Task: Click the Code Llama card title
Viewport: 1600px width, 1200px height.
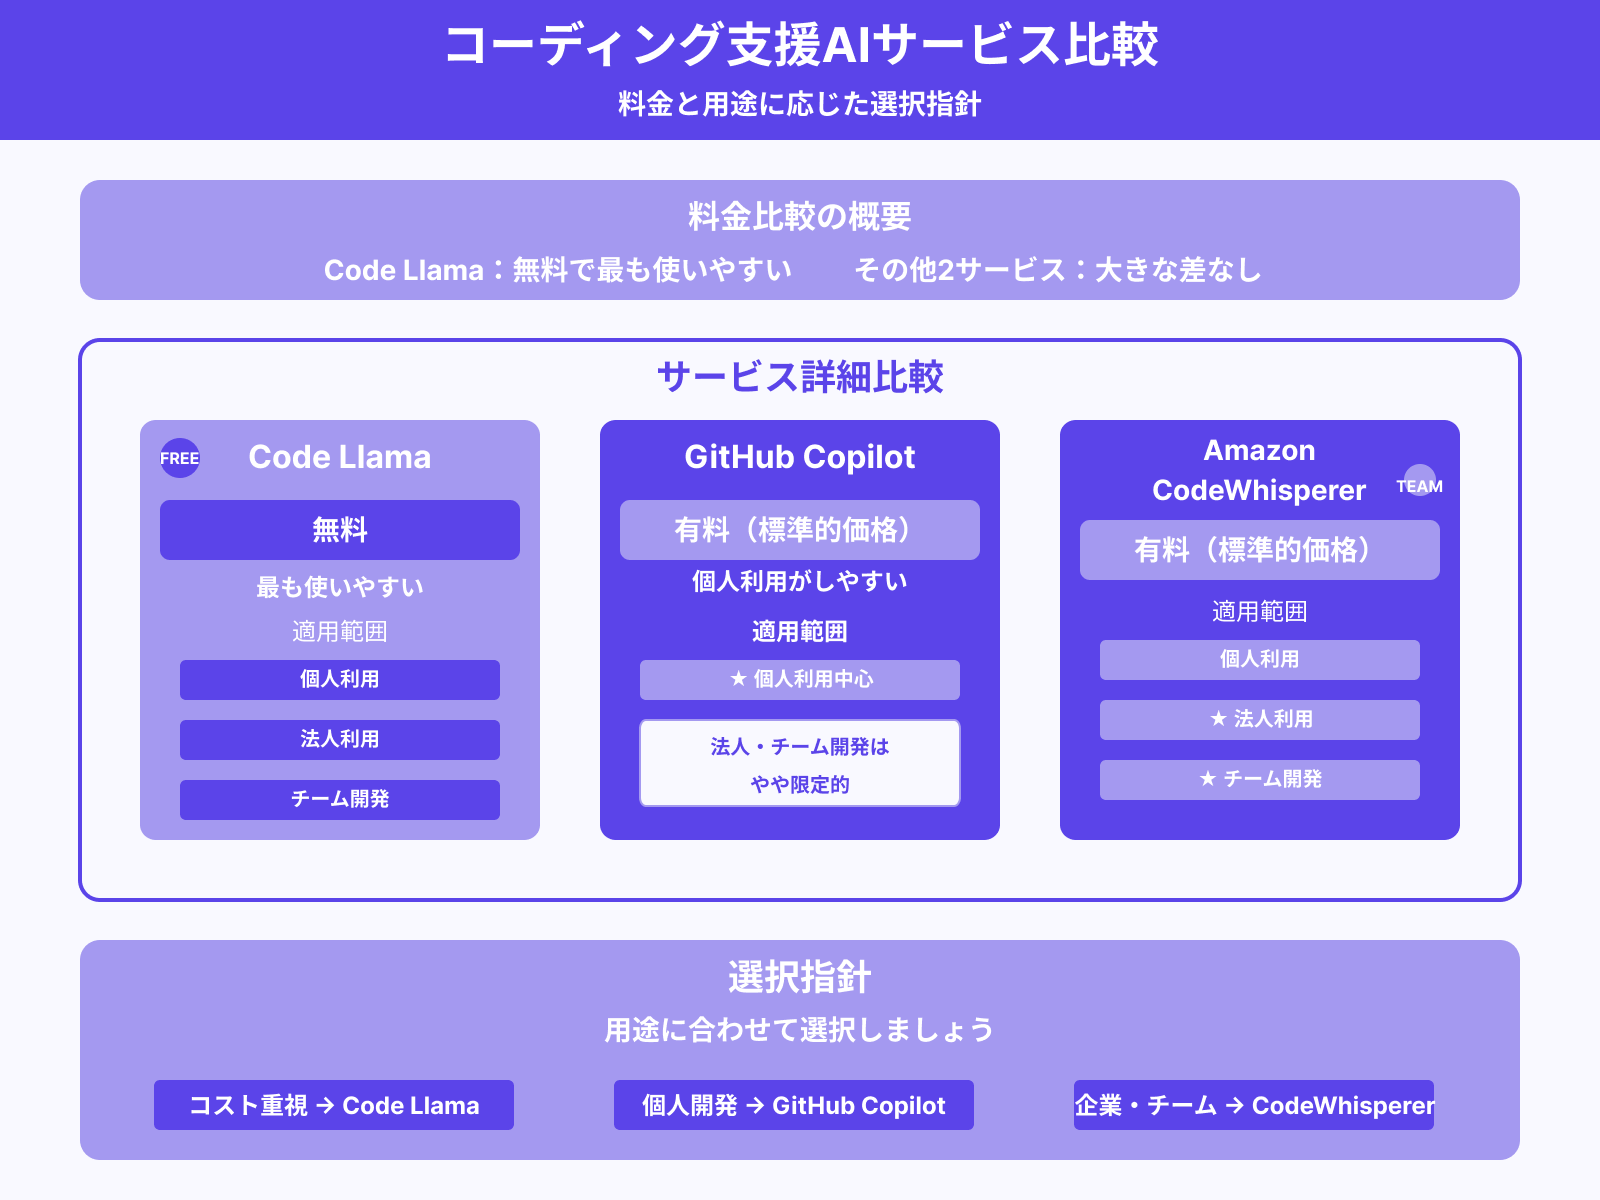Action: tap(340, 457)
